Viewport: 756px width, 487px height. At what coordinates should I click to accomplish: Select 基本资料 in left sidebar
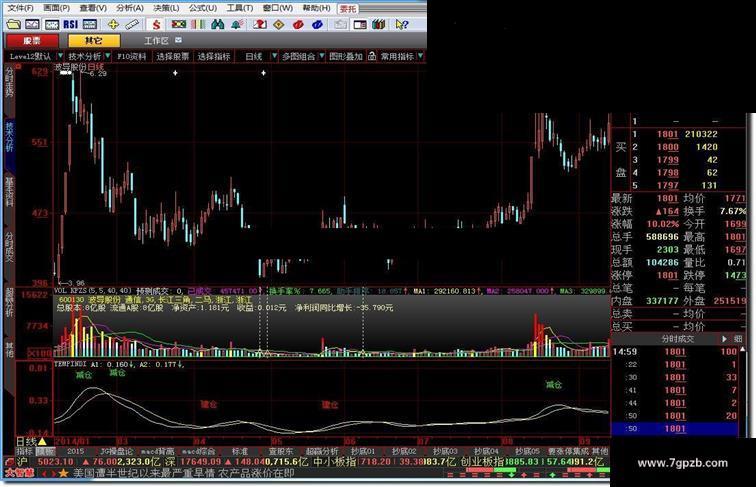[x=9, y=191]
